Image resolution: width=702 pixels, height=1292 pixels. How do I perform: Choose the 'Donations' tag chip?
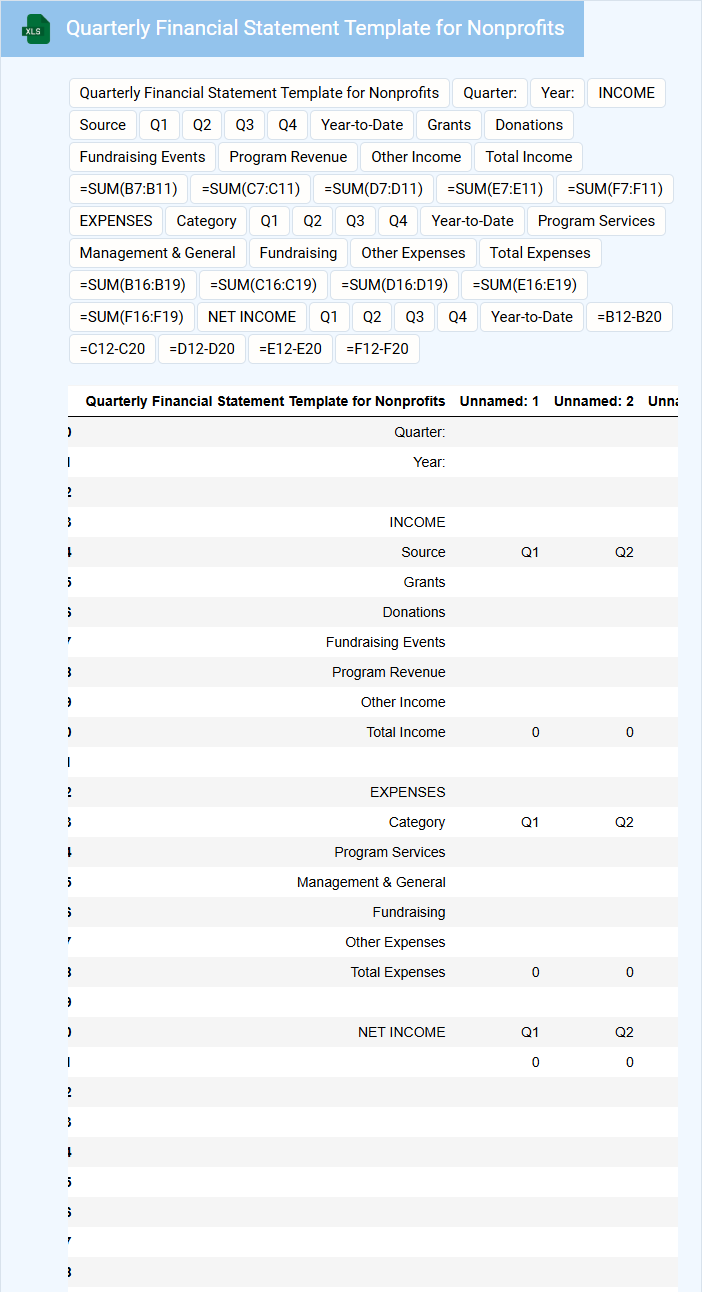point(529,125)
